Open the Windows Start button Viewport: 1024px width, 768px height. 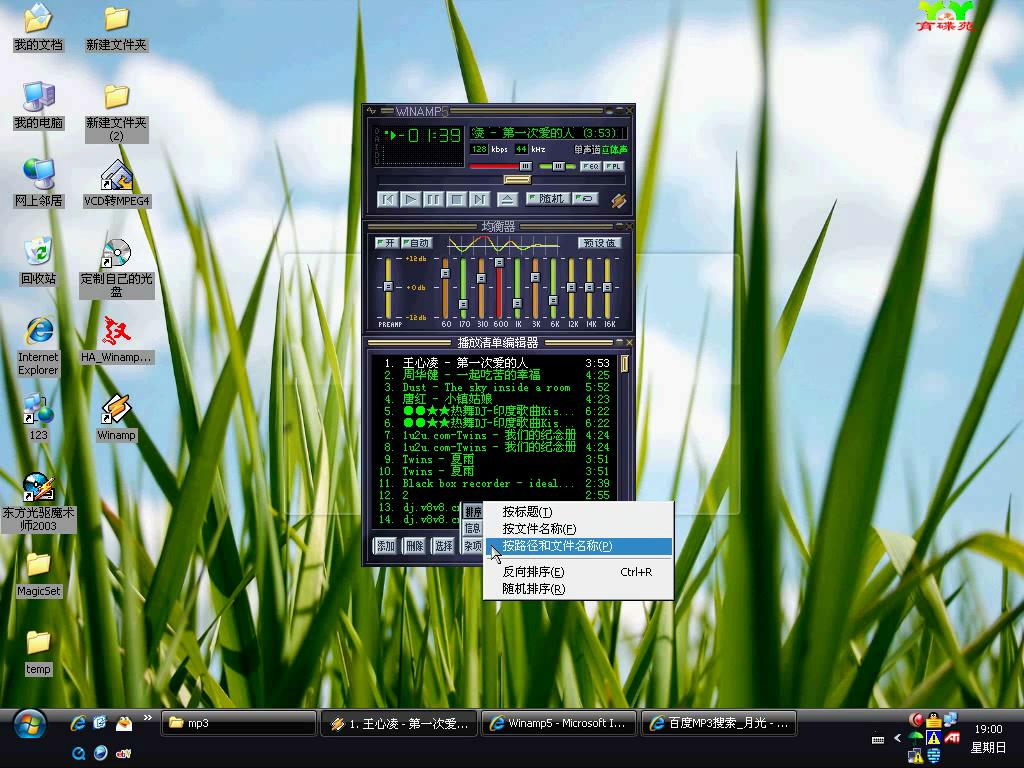[29, 725]
